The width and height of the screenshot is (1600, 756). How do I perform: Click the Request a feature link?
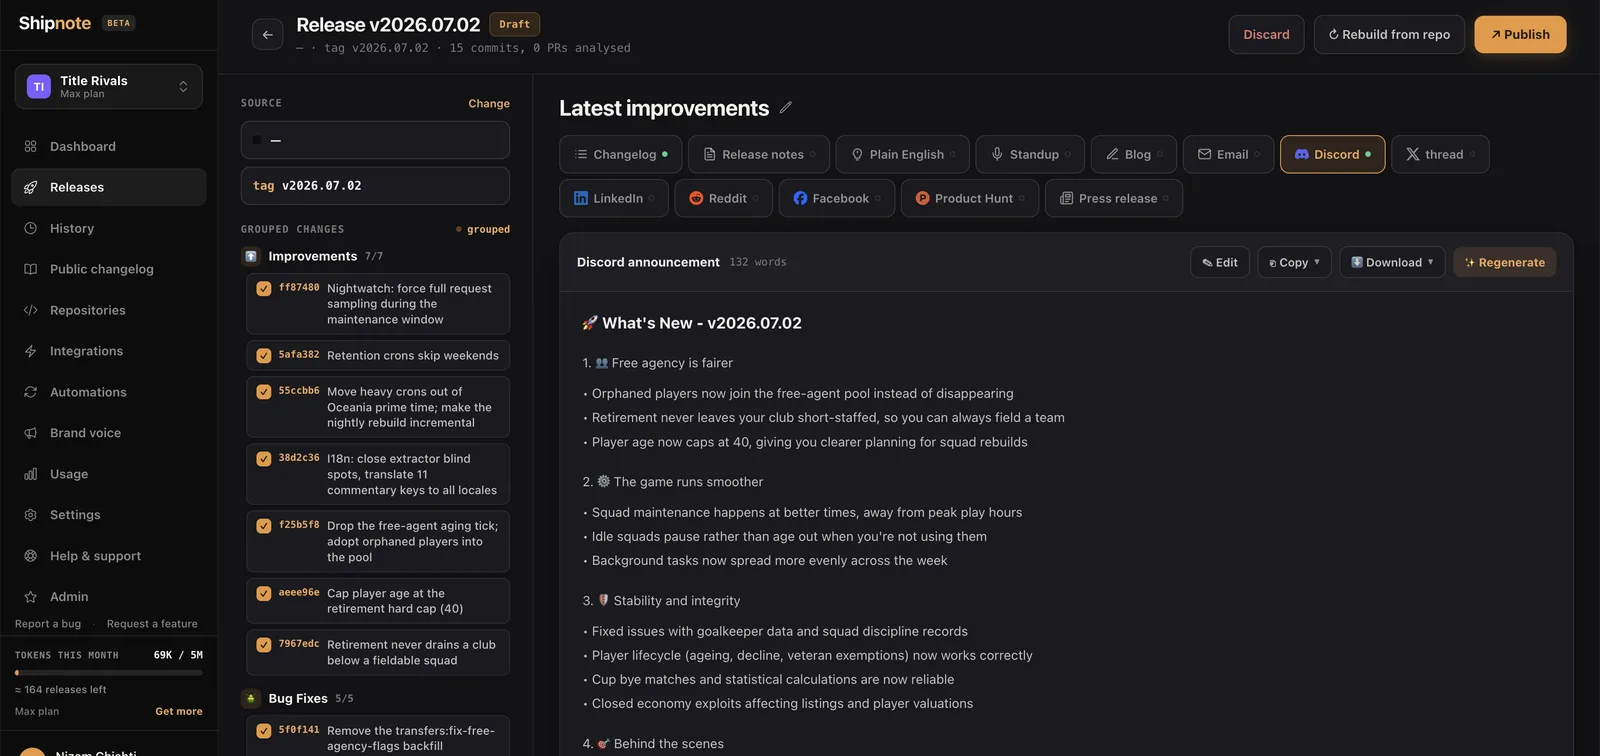pyautogui.click(x=152, y=623)
